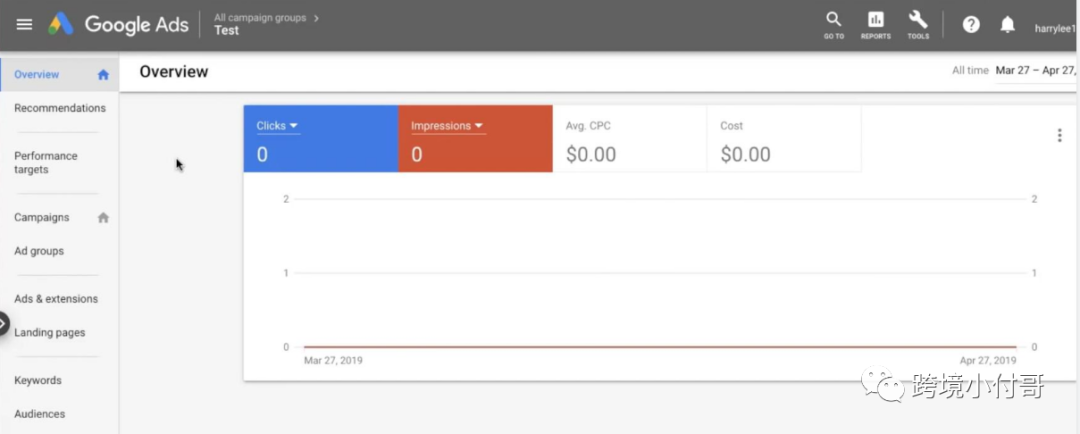Open the hamburger main menu

point(24,24)
